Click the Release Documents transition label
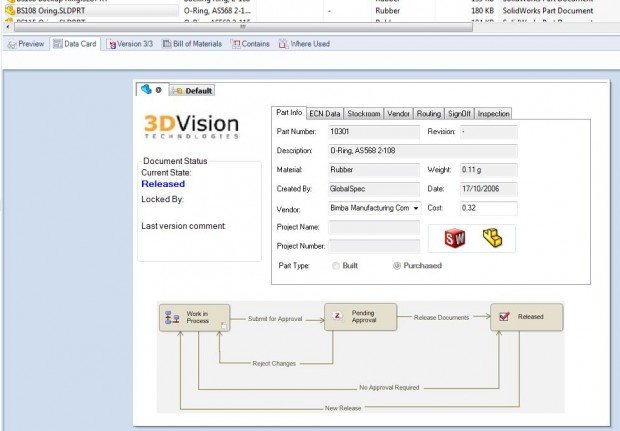The image size is (620, 431). click(441, 318)
